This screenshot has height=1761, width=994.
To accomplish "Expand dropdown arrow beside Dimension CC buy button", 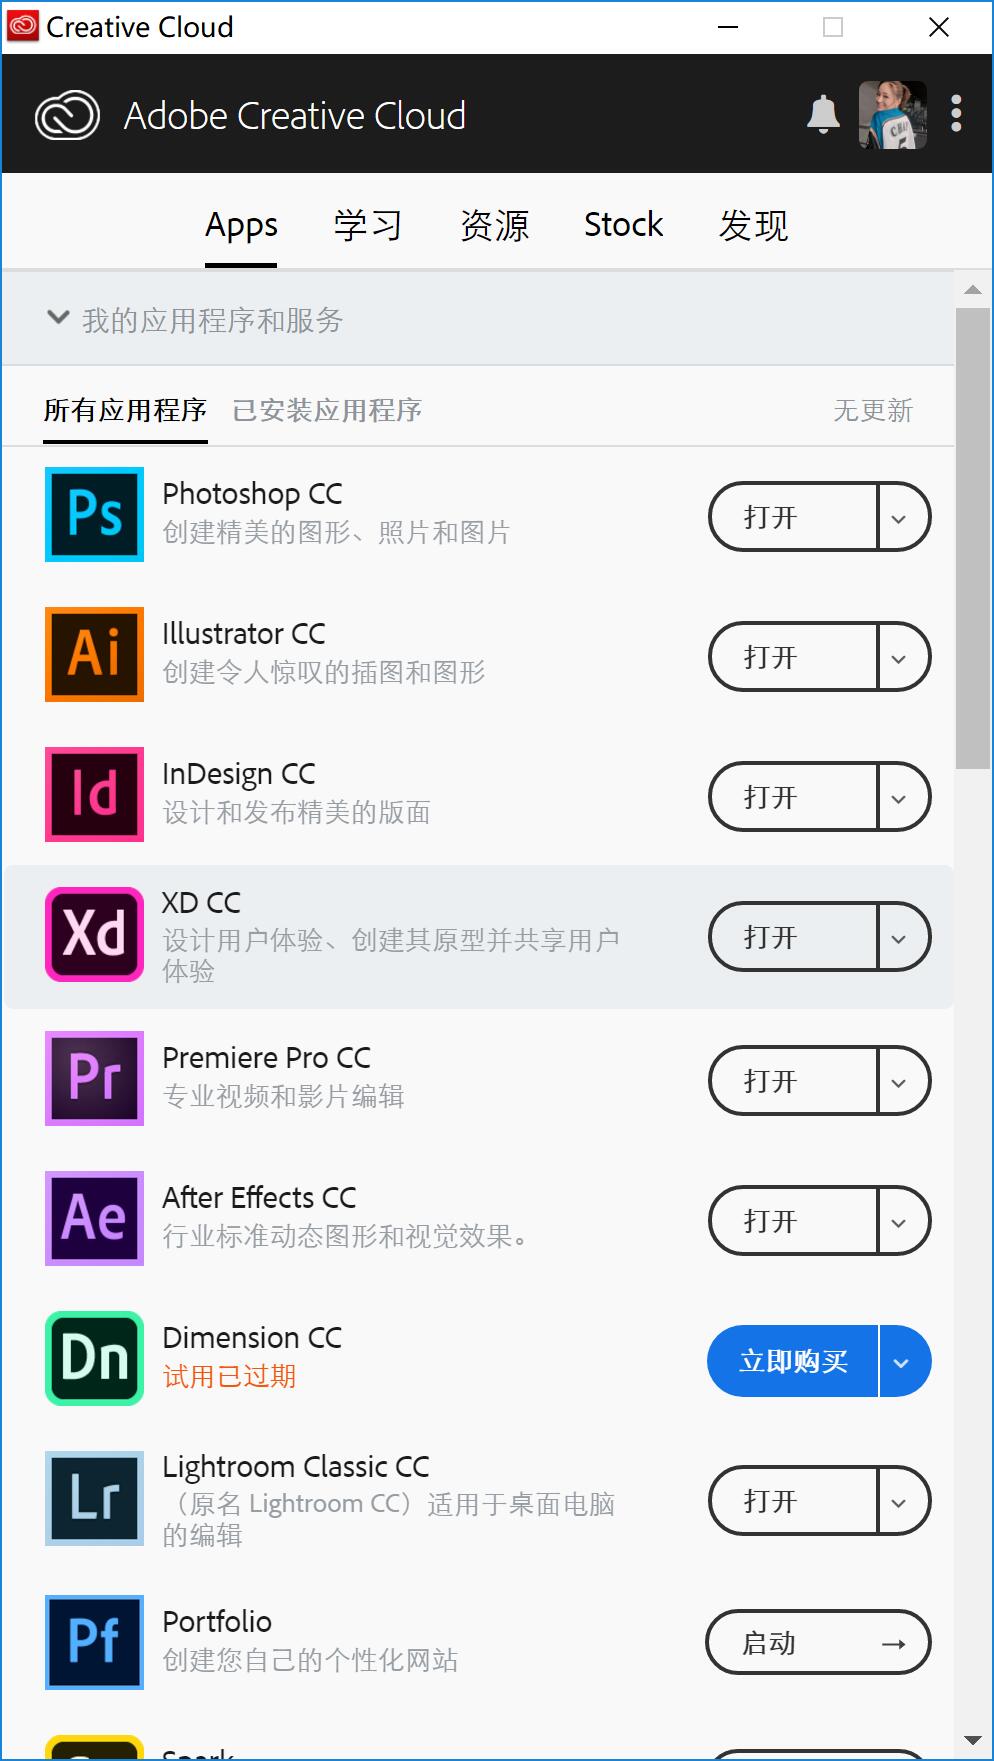I will click(901, 1362).
